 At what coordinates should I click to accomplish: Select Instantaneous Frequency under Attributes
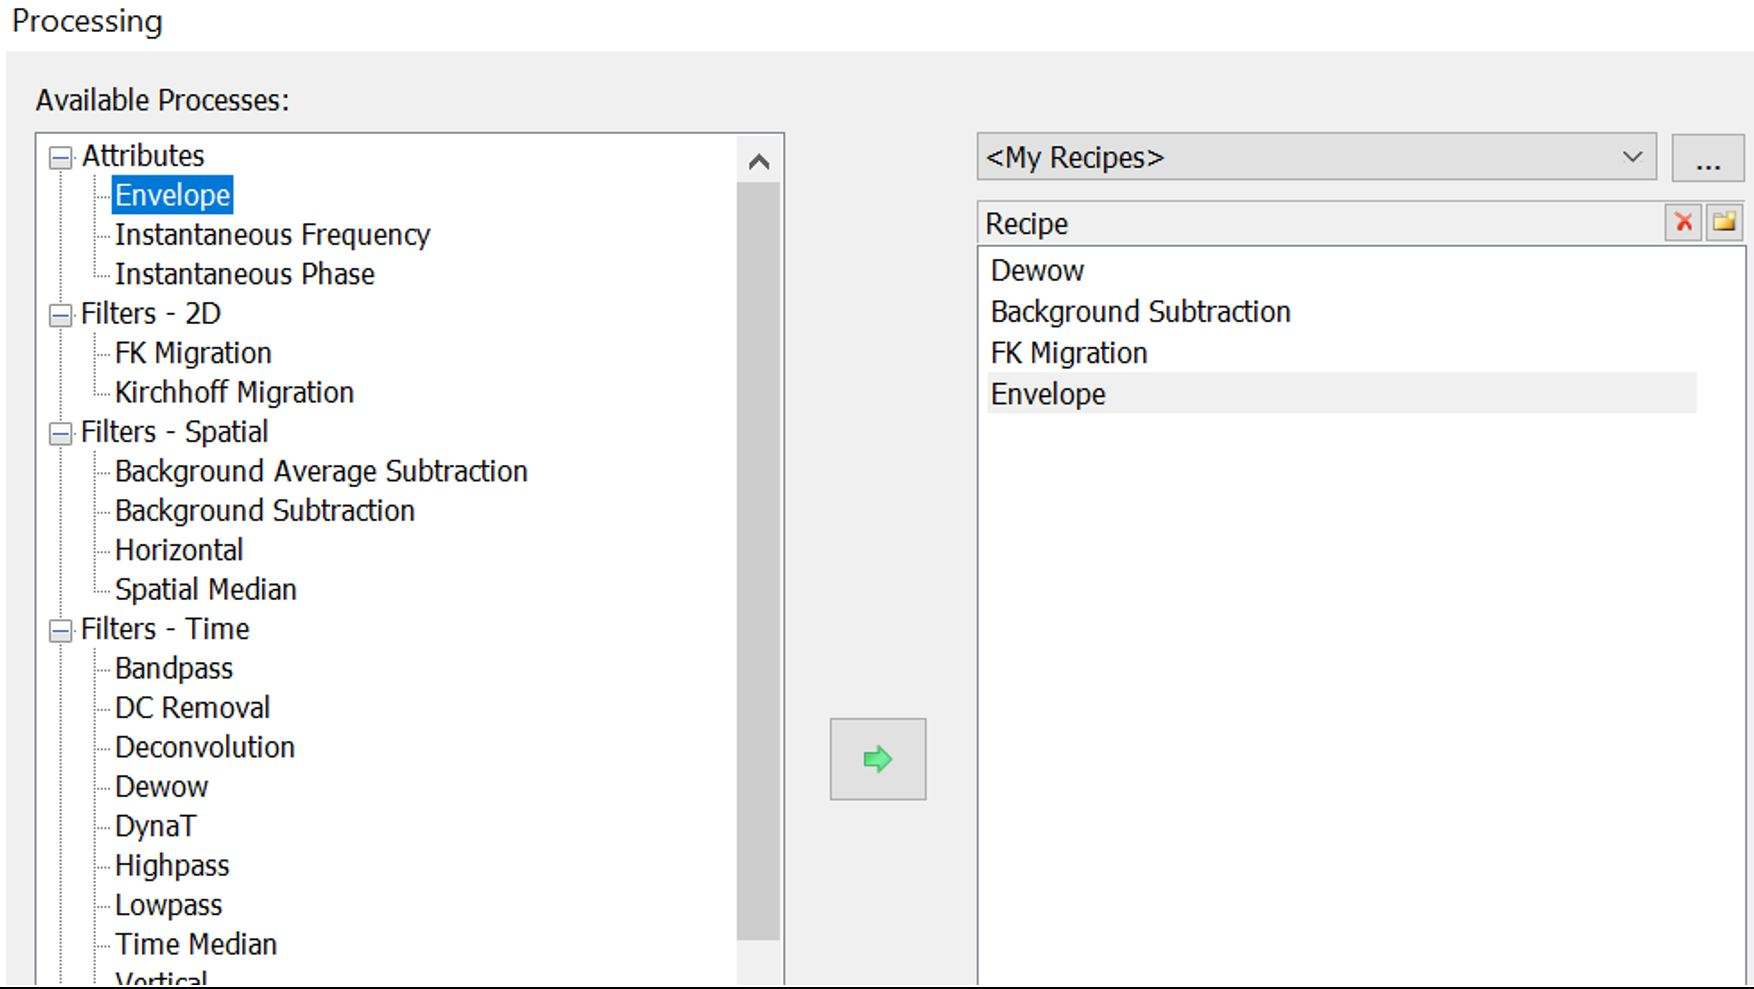(273, 235)
